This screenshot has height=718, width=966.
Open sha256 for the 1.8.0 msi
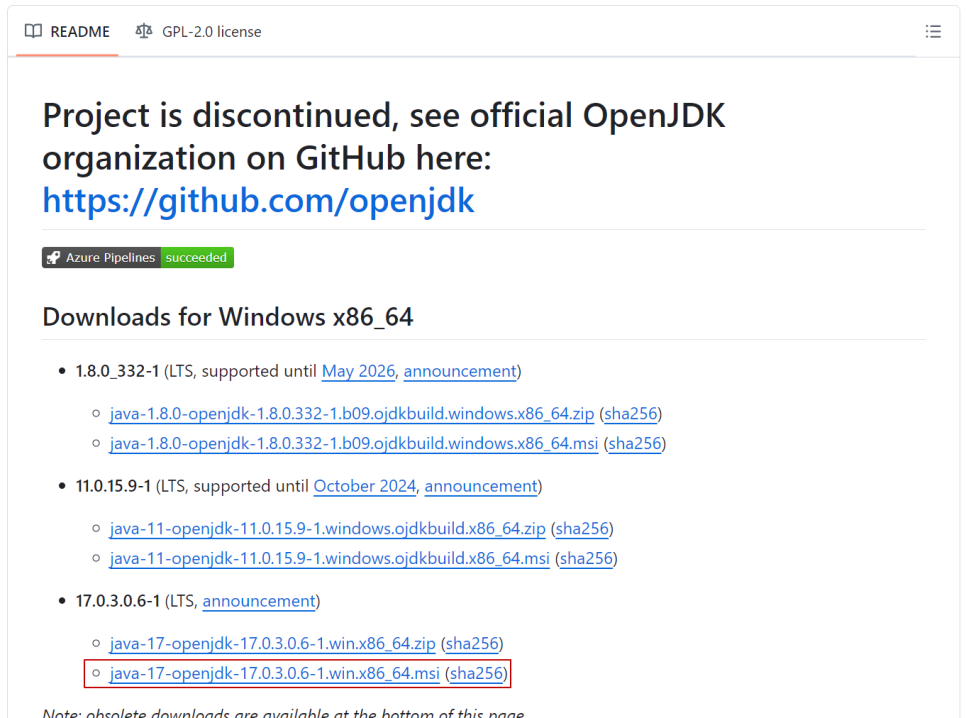(635, 444)
